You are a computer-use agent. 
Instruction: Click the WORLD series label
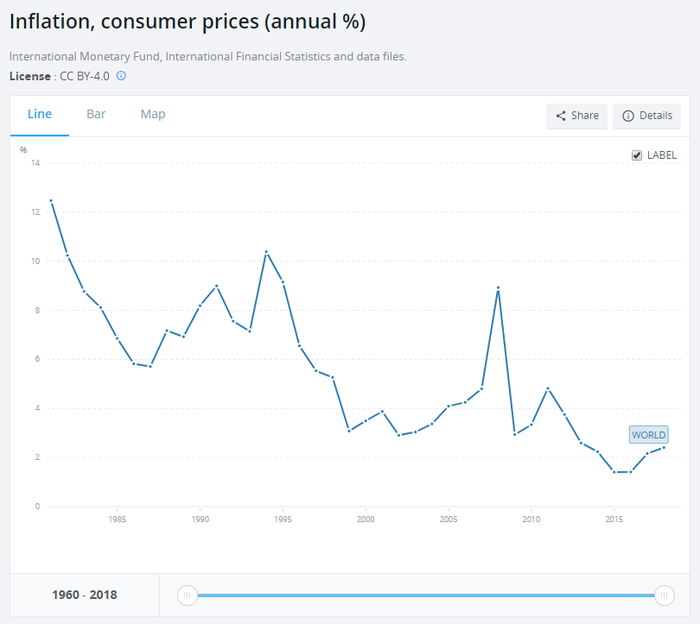tap(648, 435)
